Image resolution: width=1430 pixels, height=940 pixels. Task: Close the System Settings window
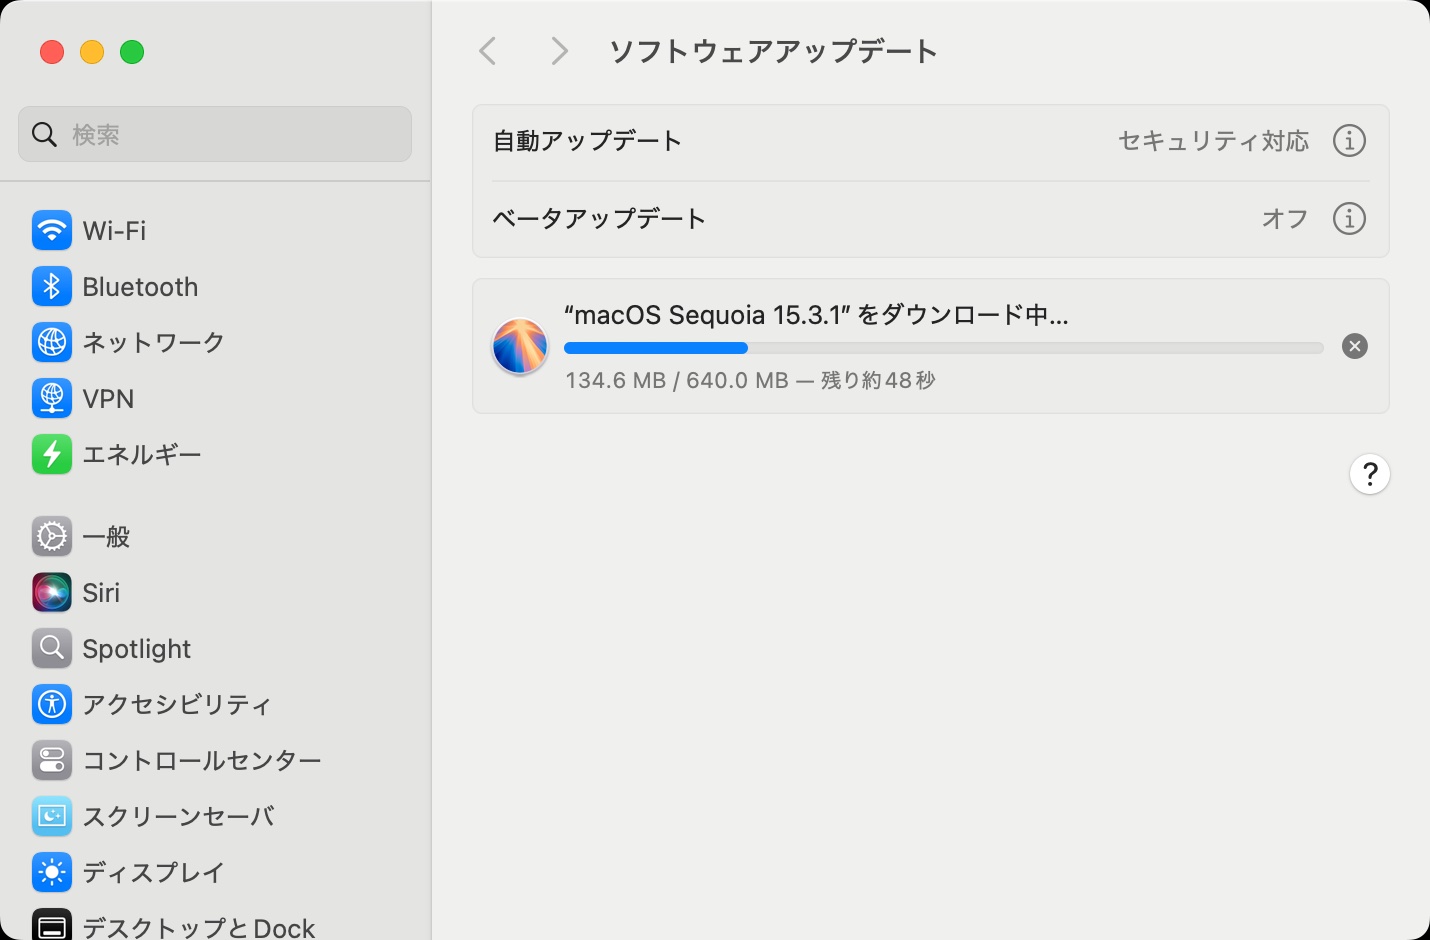52,52
